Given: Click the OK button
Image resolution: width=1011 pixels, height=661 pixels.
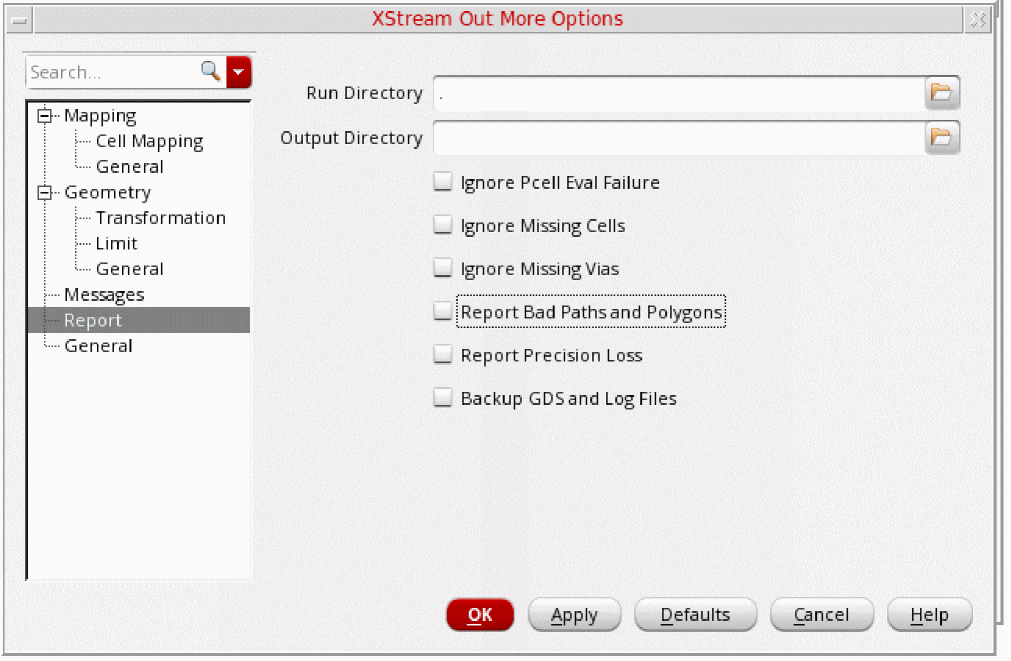Looking at the screenshot, I should click(x=480, y=615).
